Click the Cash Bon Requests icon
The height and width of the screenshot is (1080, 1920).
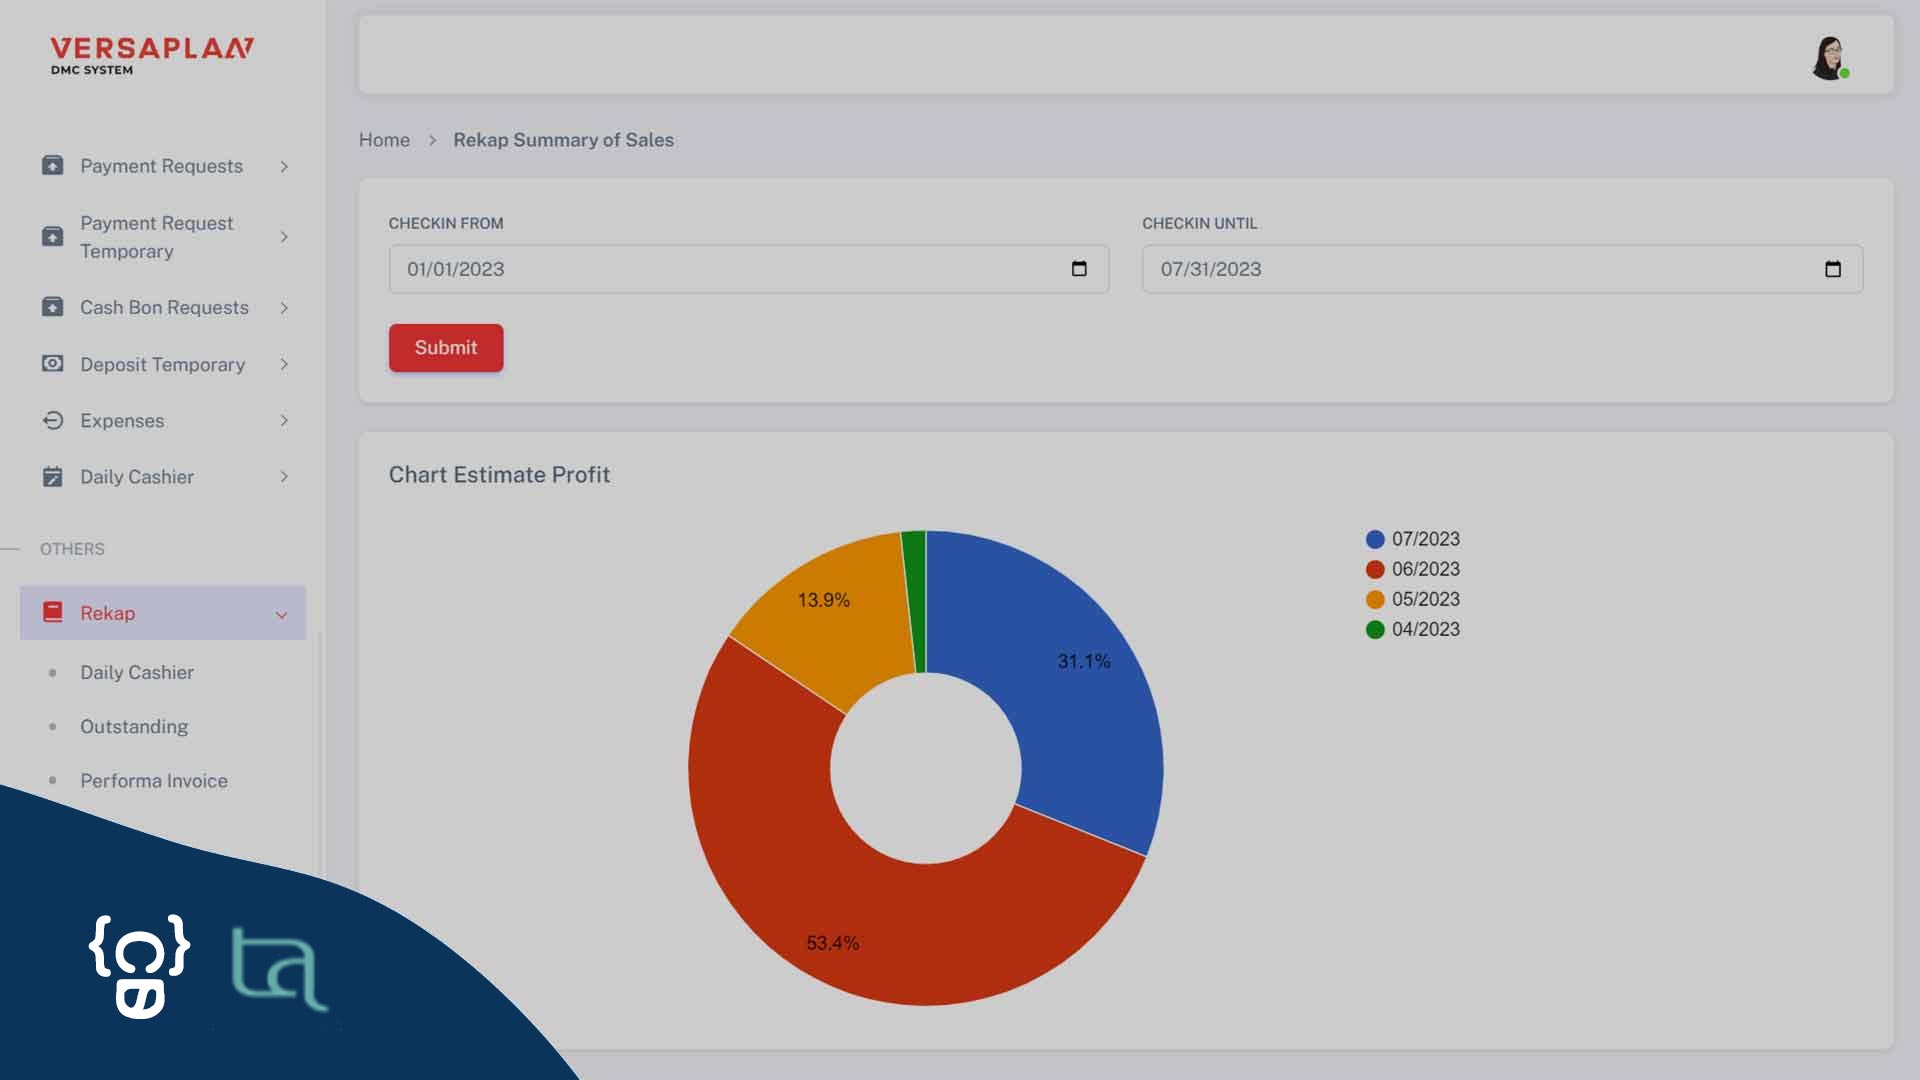coord(51,307)
